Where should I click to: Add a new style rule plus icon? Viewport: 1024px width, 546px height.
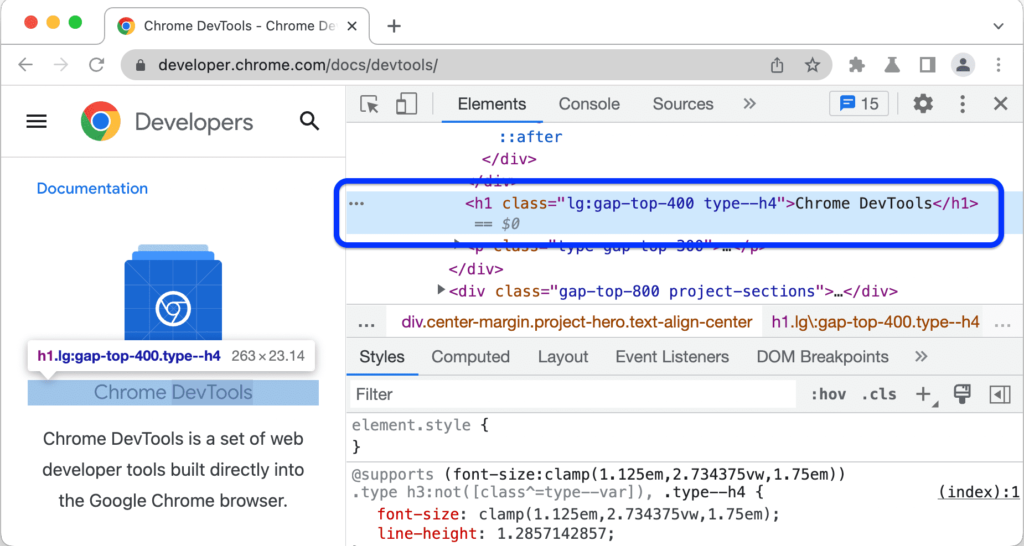point(923,394)
